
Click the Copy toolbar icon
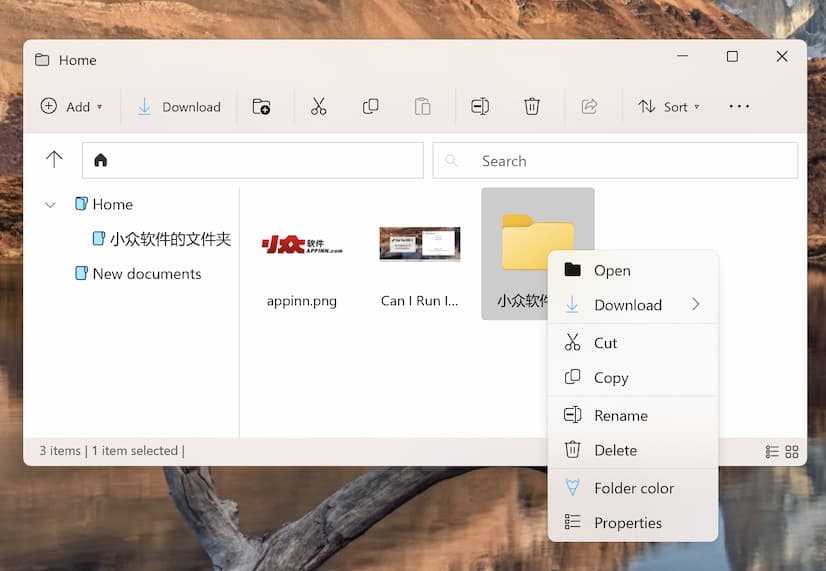(x=370, y=107)
